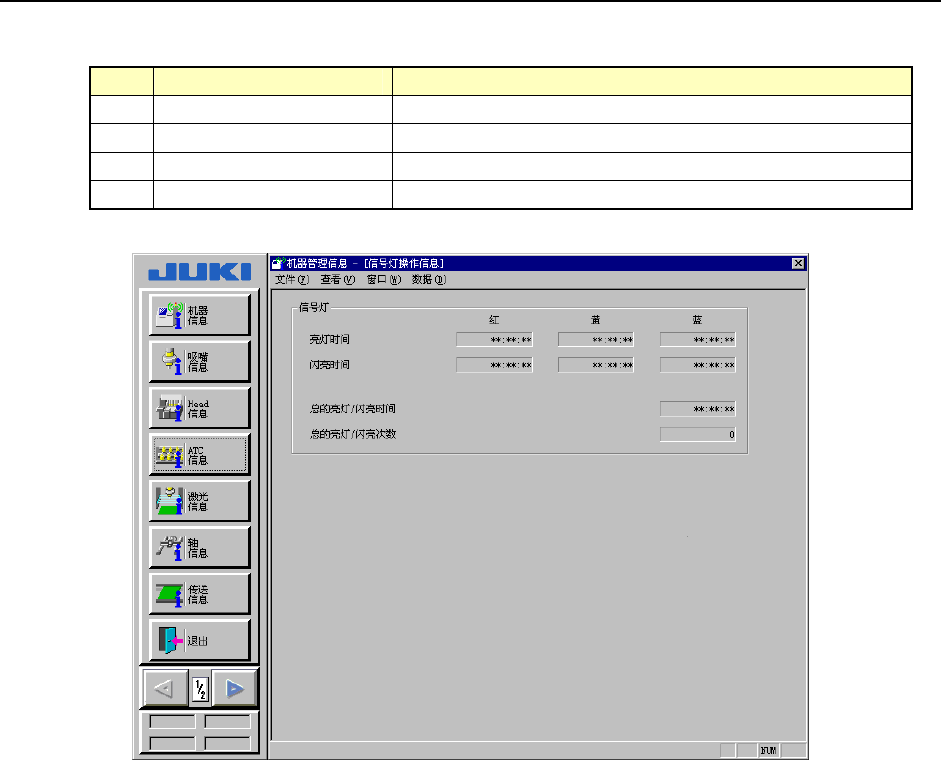Screen dimensions: 941x760
Task: Open the 轴信息 axis info button
Action: 199,547
